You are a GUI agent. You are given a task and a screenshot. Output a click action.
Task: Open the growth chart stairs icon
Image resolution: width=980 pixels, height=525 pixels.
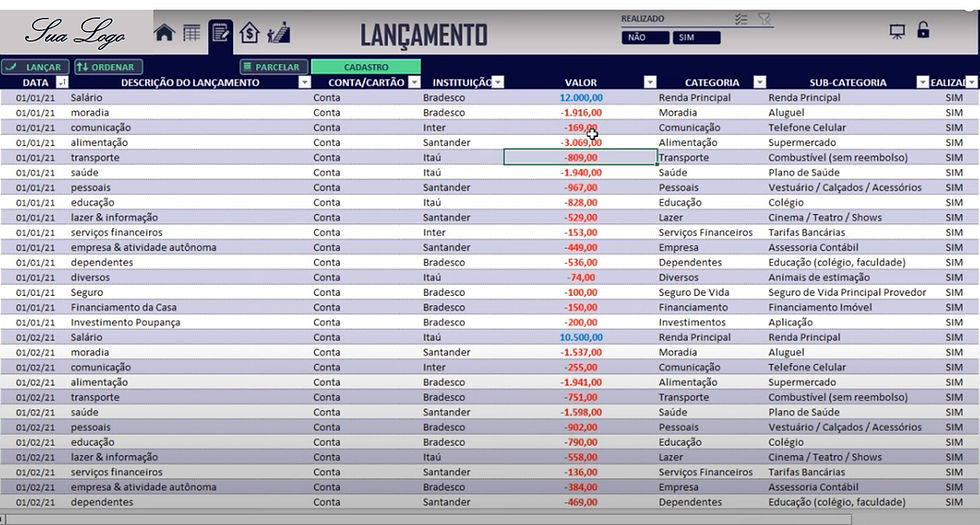[x=279, y=32]
